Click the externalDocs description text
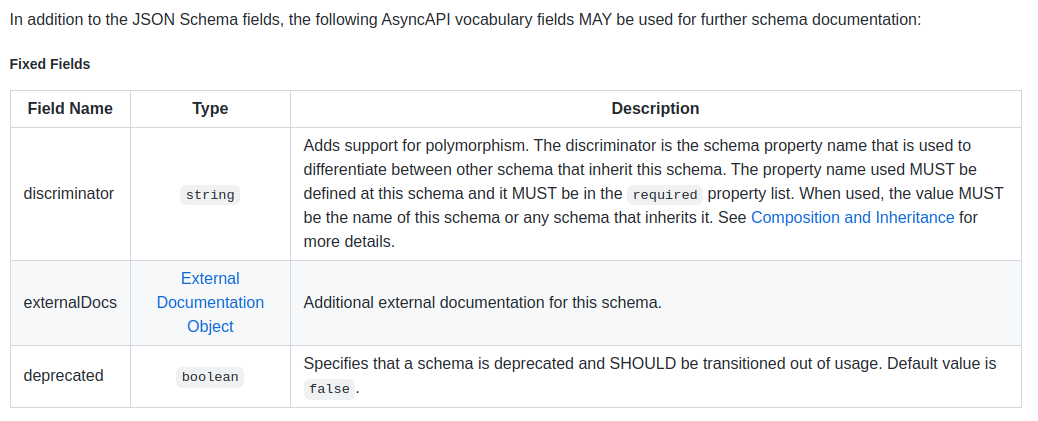The width and height of the screenshot is (1038, 421). (483, 303)
